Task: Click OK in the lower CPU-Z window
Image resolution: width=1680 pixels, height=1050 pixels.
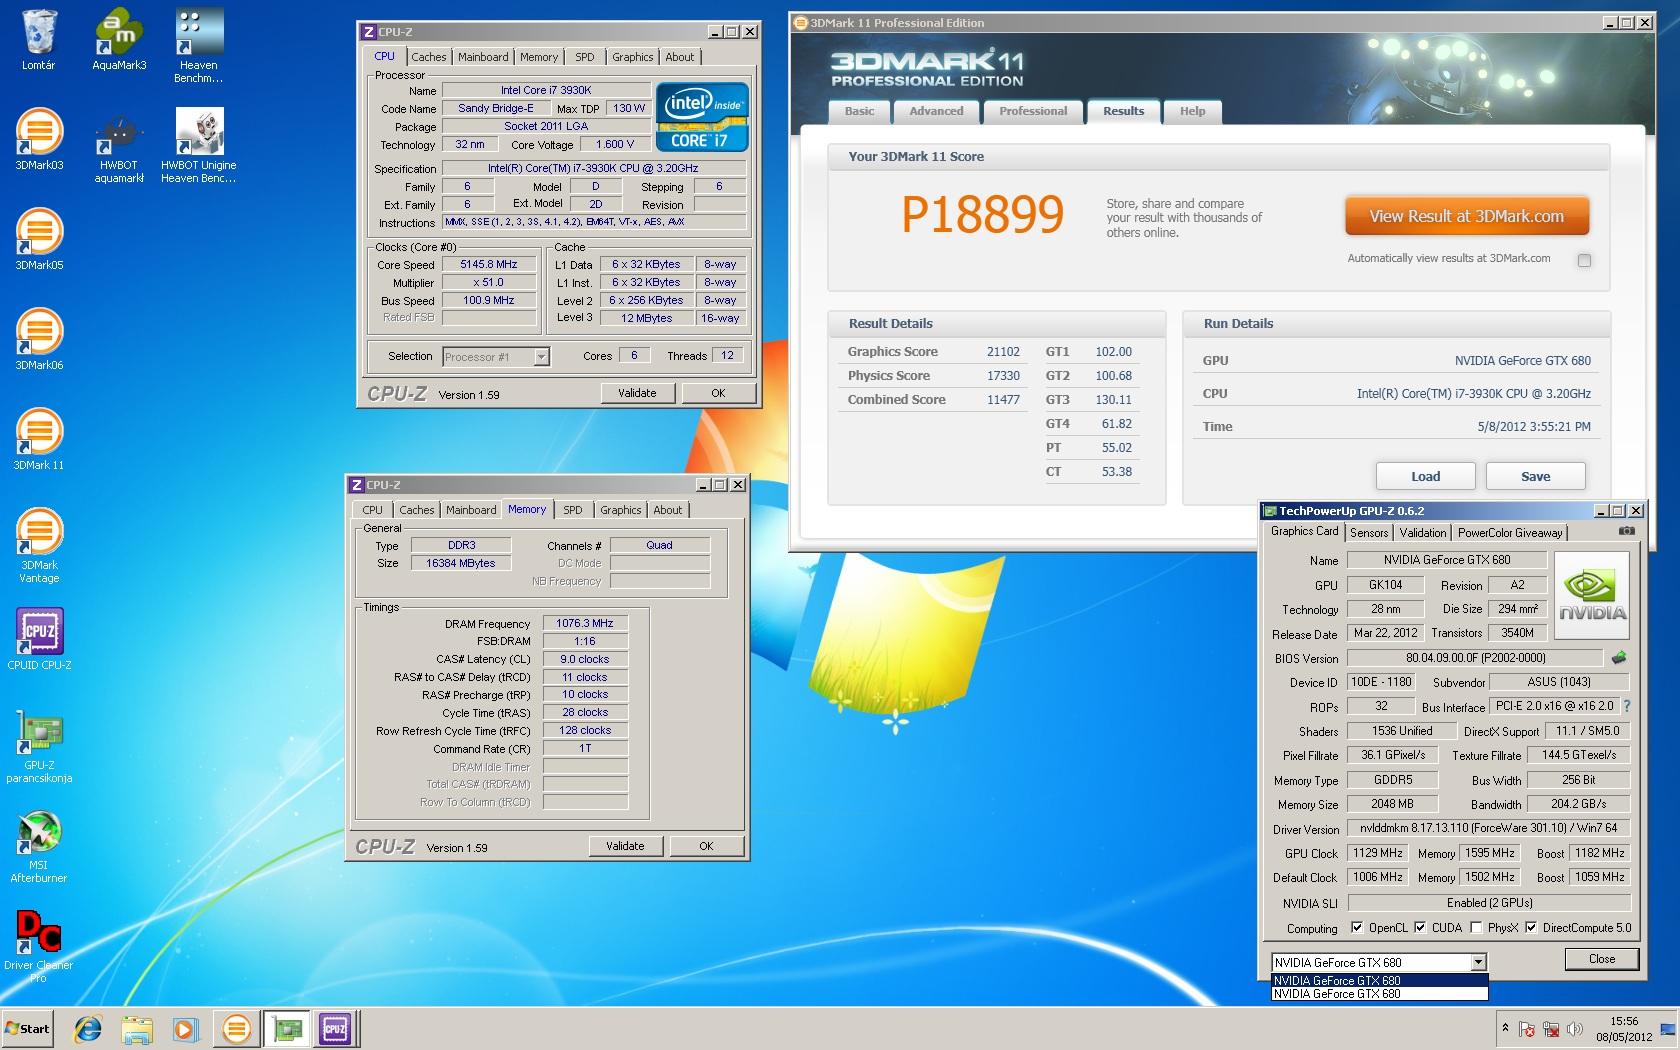Action: [706, 846]
